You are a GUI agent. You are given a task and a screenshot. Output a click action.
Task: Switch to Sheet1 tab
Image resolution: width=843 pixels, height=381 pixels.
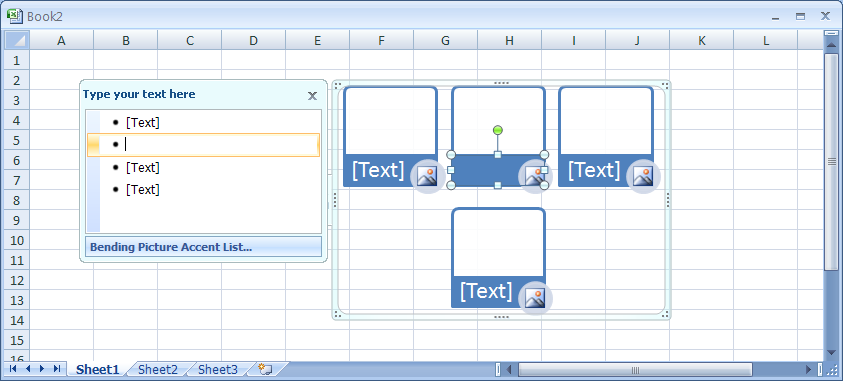97,369
